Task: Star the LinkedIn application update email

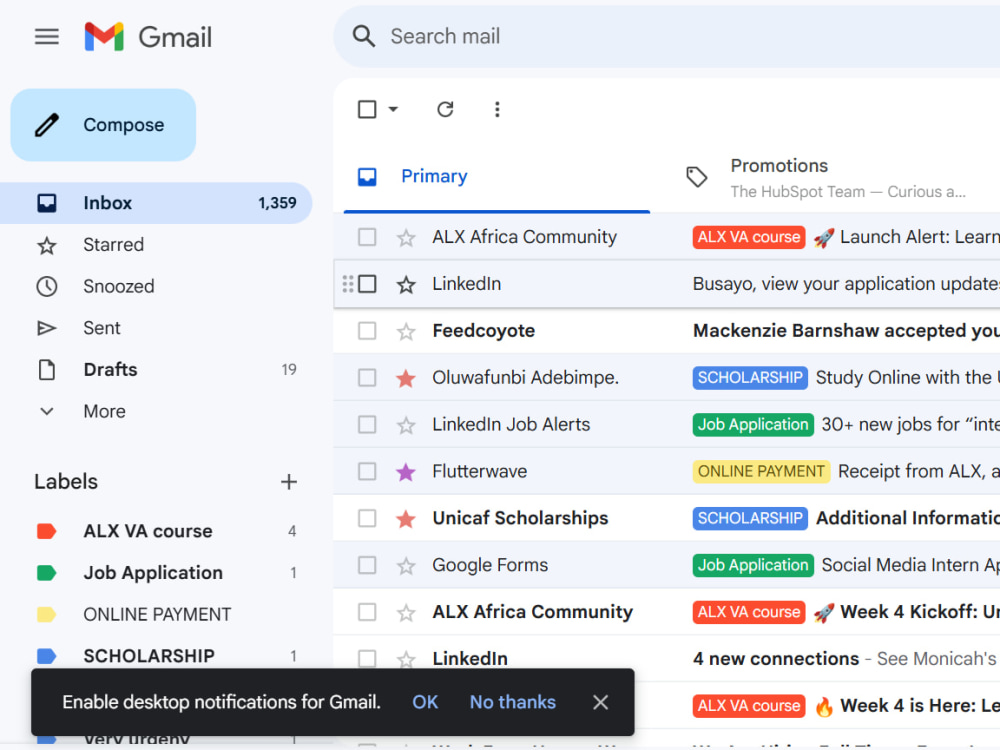Action: click(406, 284)
